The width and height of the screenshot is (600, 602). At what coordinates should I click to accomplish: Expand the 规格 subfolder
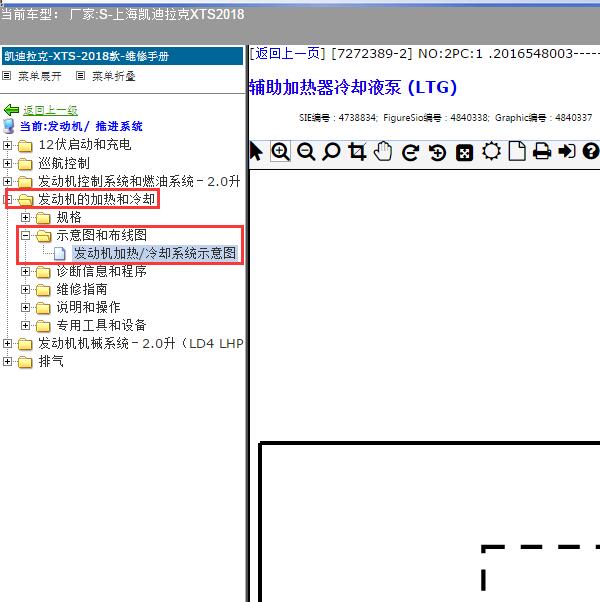click(25, 217)
